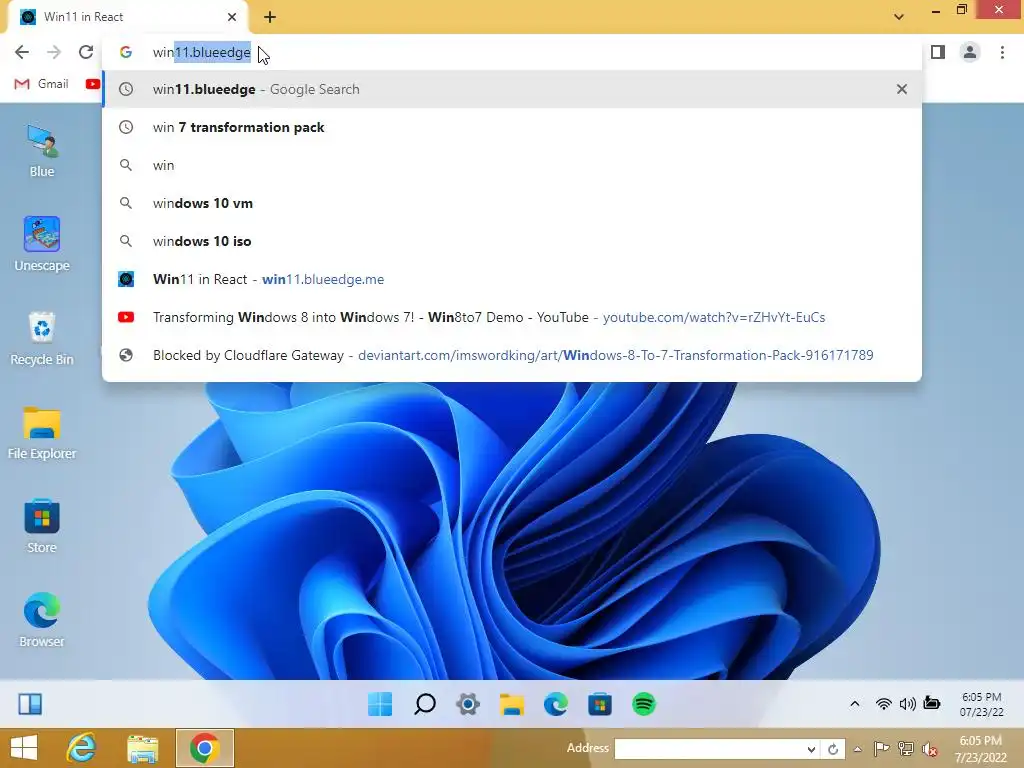This screenshot has width=1024, height=768.
Task: Open the Chrome side panel
Action: (x=938, y=52)
